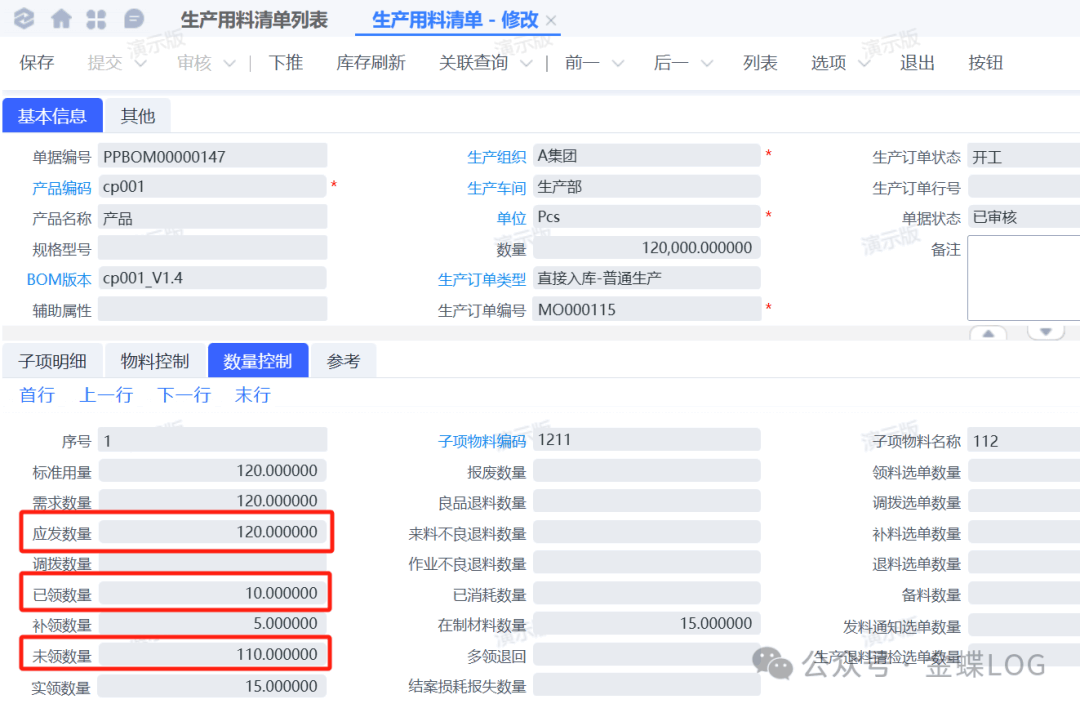Screen dimensions: 1080x708
Task: Select the 物料控制 tab
Action: point(155,362)
